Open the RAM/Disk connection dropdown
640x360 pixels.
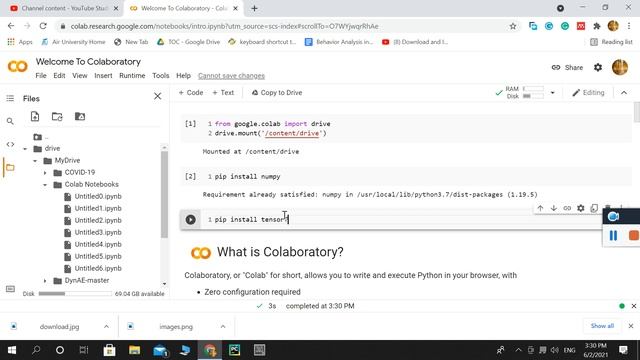click(552, 93)
